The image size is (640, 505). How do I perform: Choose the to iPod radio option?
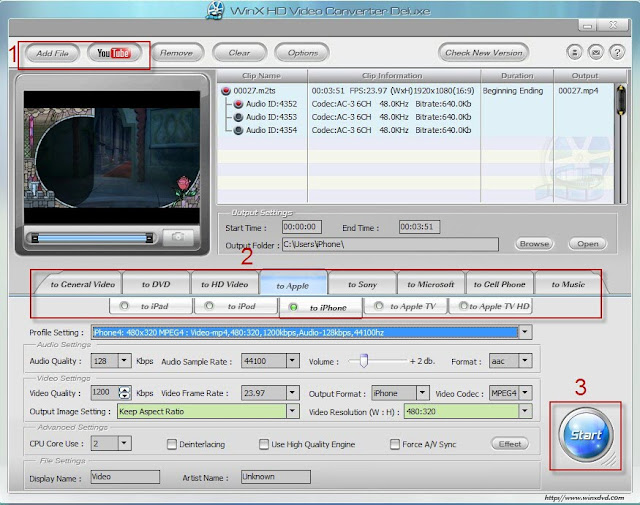coord(209,306)
